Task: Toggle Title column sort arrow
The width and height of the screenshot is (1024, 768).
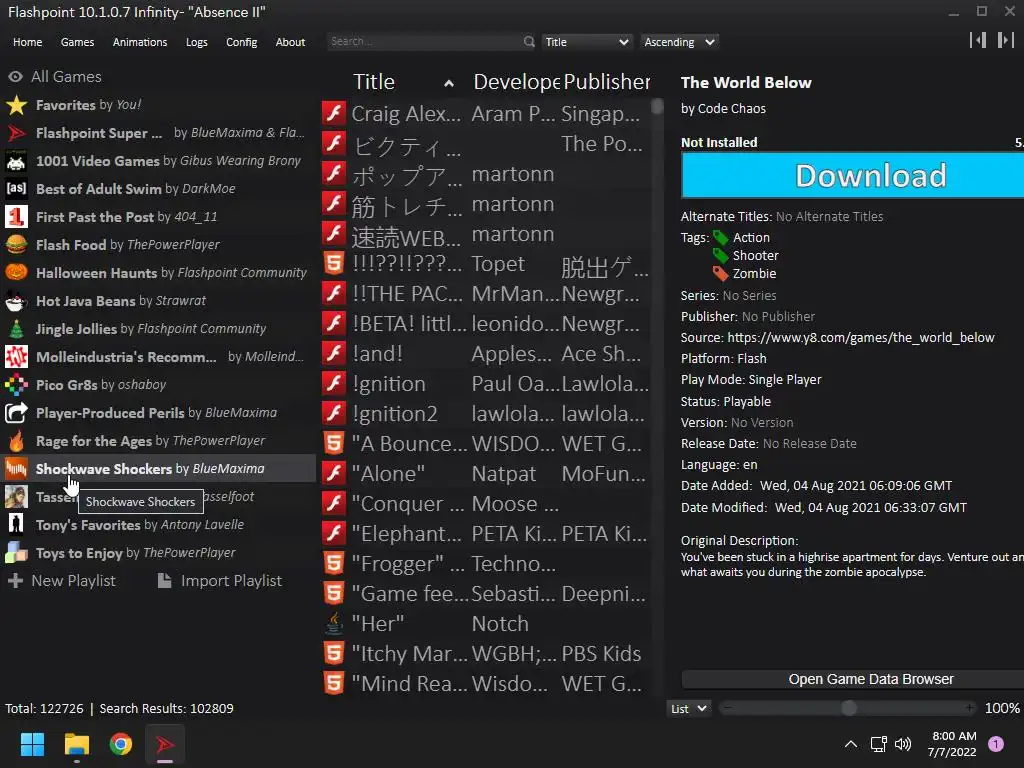Action: (x=449, y=84)
